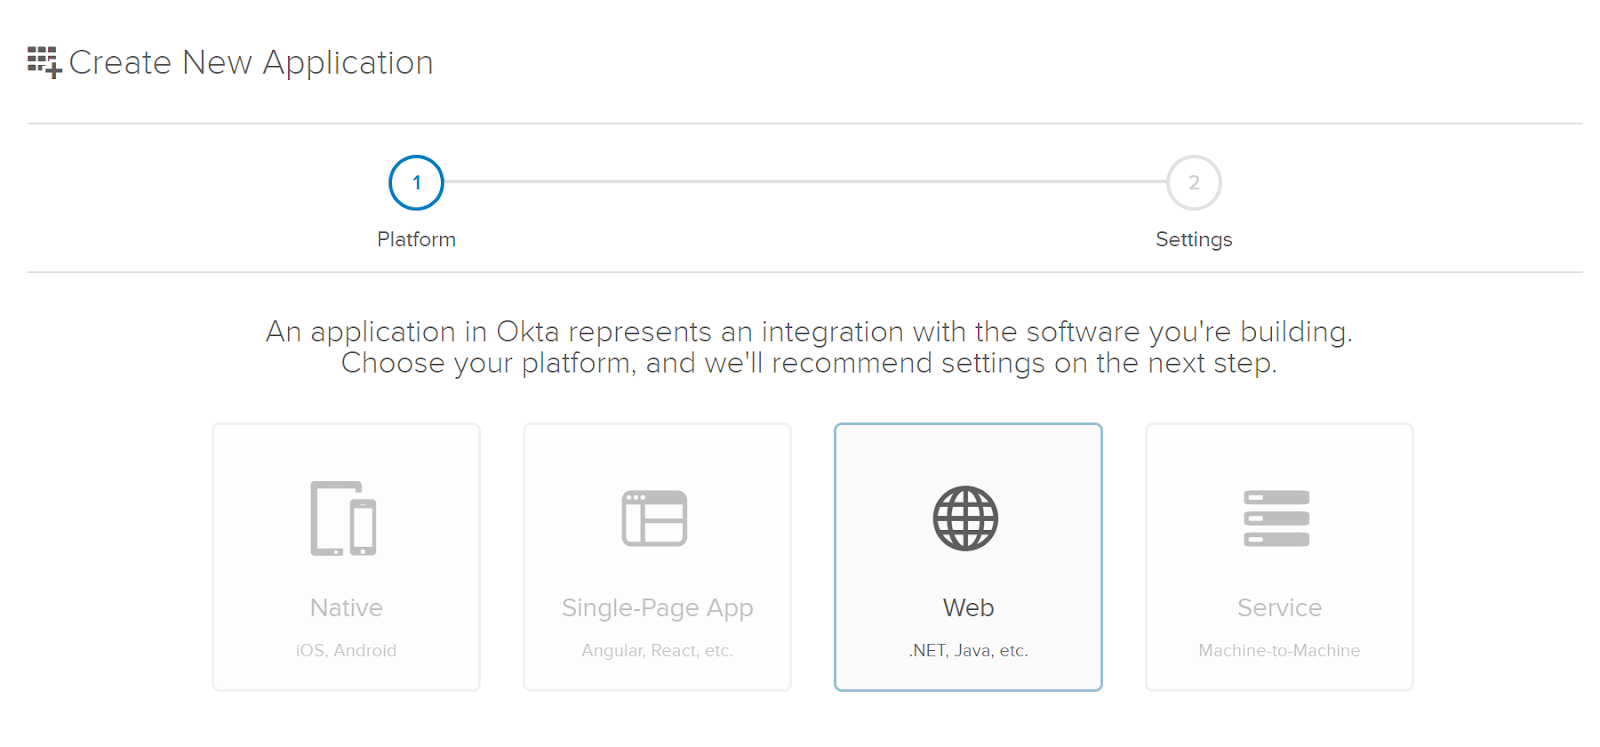The height and width of the screenshot is (747, 1600).
Task: Select the step 1 circle
Action: point(416,183)
